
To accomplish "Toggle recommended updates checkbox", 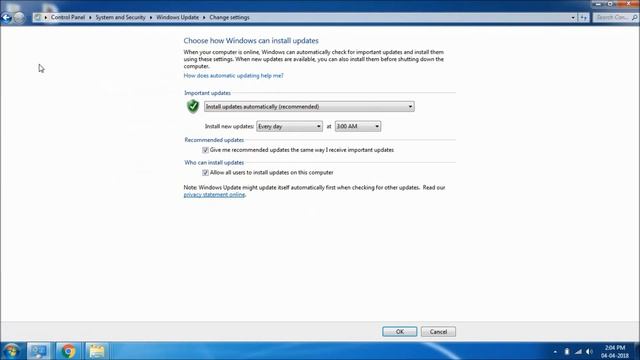I will 205,150.
